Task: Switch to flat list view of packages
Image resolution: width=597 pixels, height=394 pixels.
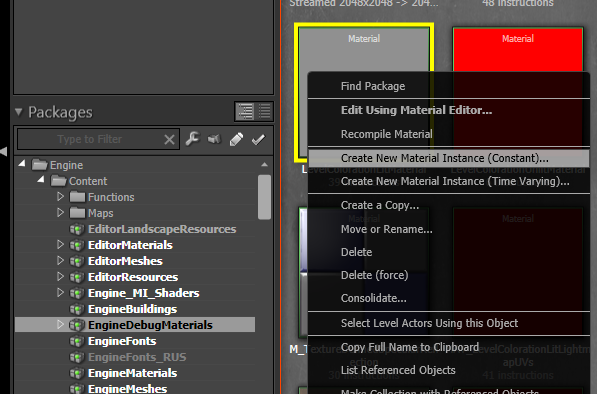Action: point(264,112)
